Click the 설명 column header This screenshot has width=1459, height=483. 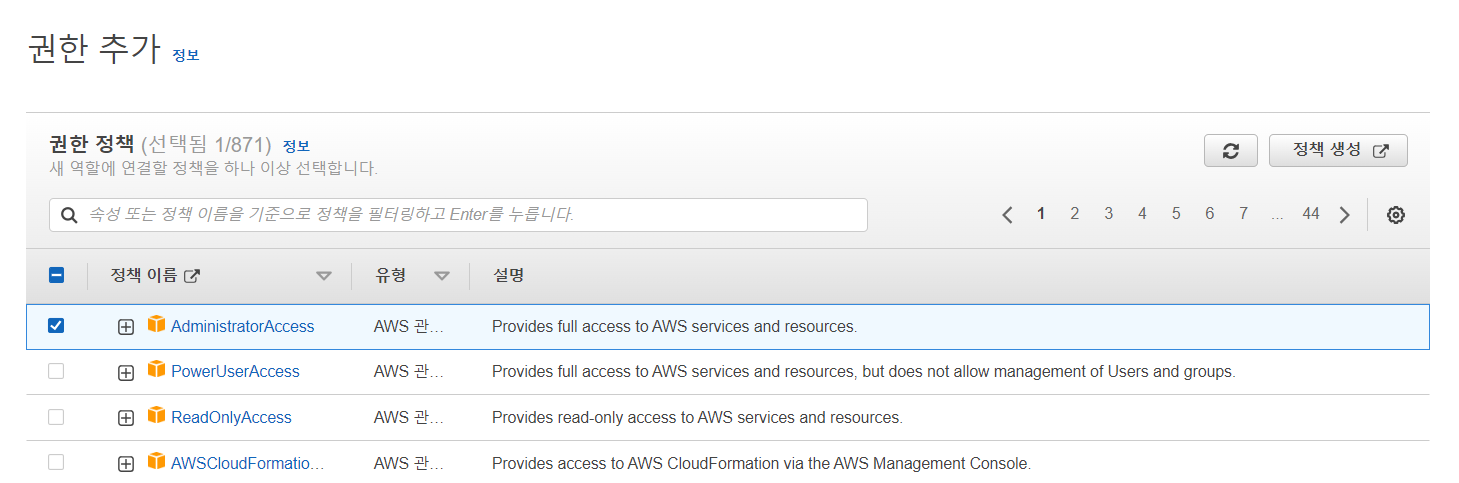point(508,275)
